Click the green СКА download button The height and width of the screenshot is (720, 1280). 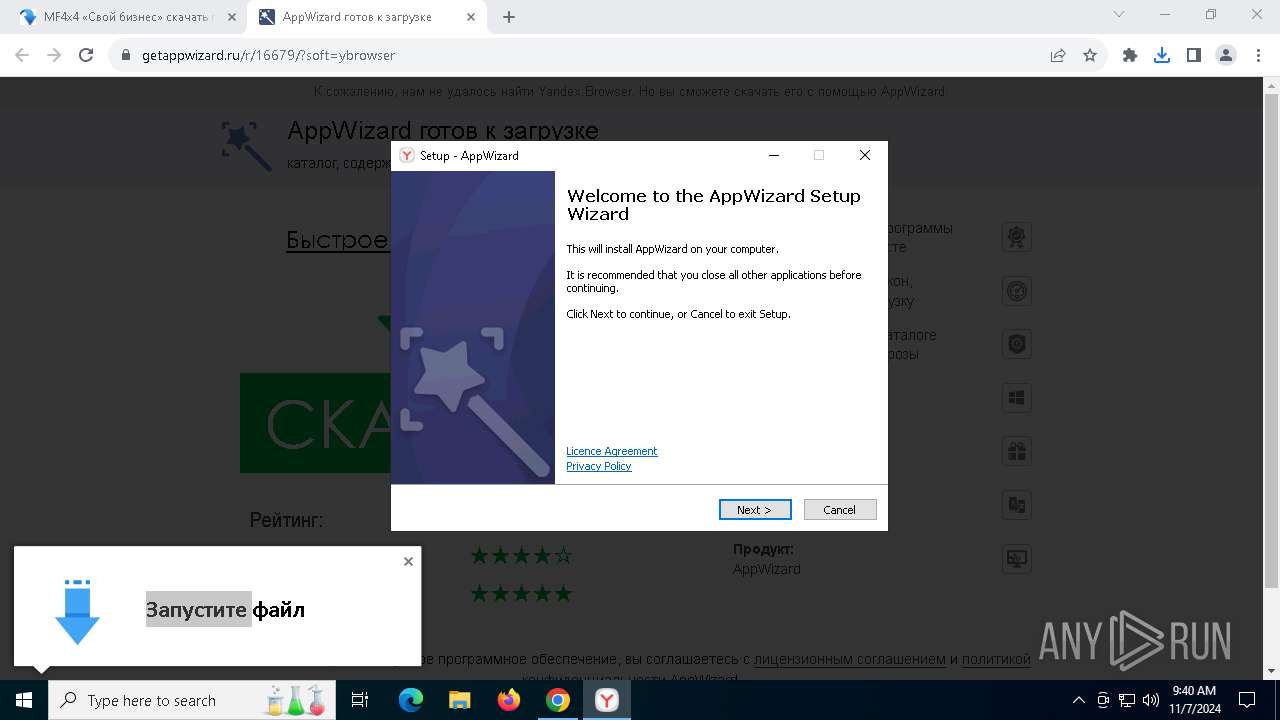tap(315, 423)
